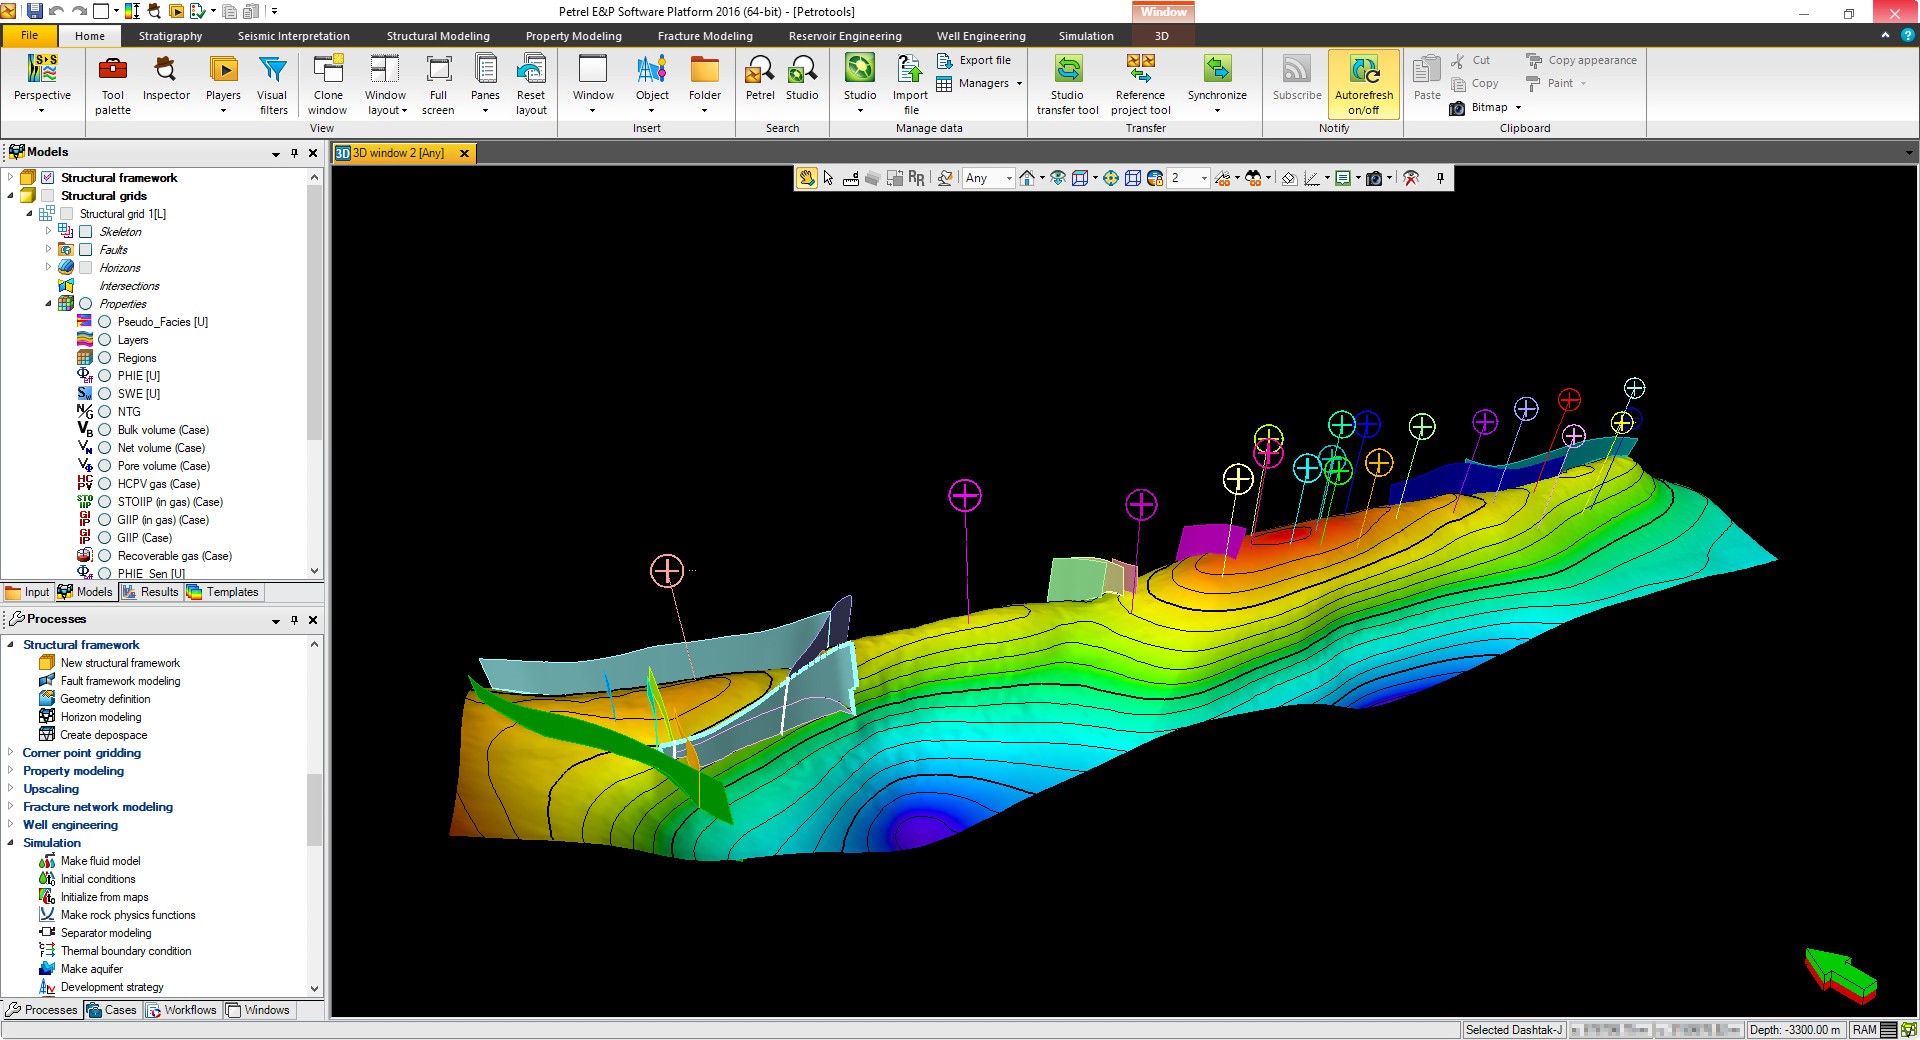Viewport: 1920px width, 1040px height.
Task: Toggle Autorefresh on/off
Action: coord(1363,85)
